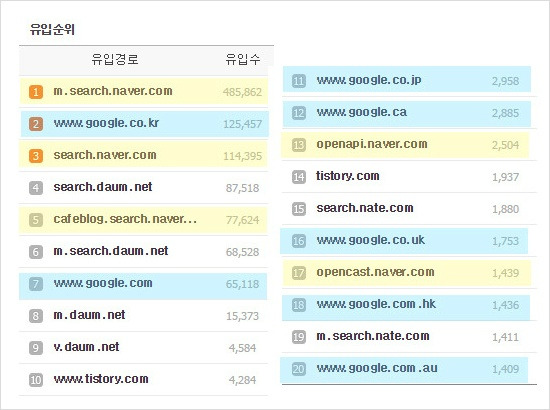Select the tistory.com entry
This screenshot has width=550, height=410.
tap(348, 176)
